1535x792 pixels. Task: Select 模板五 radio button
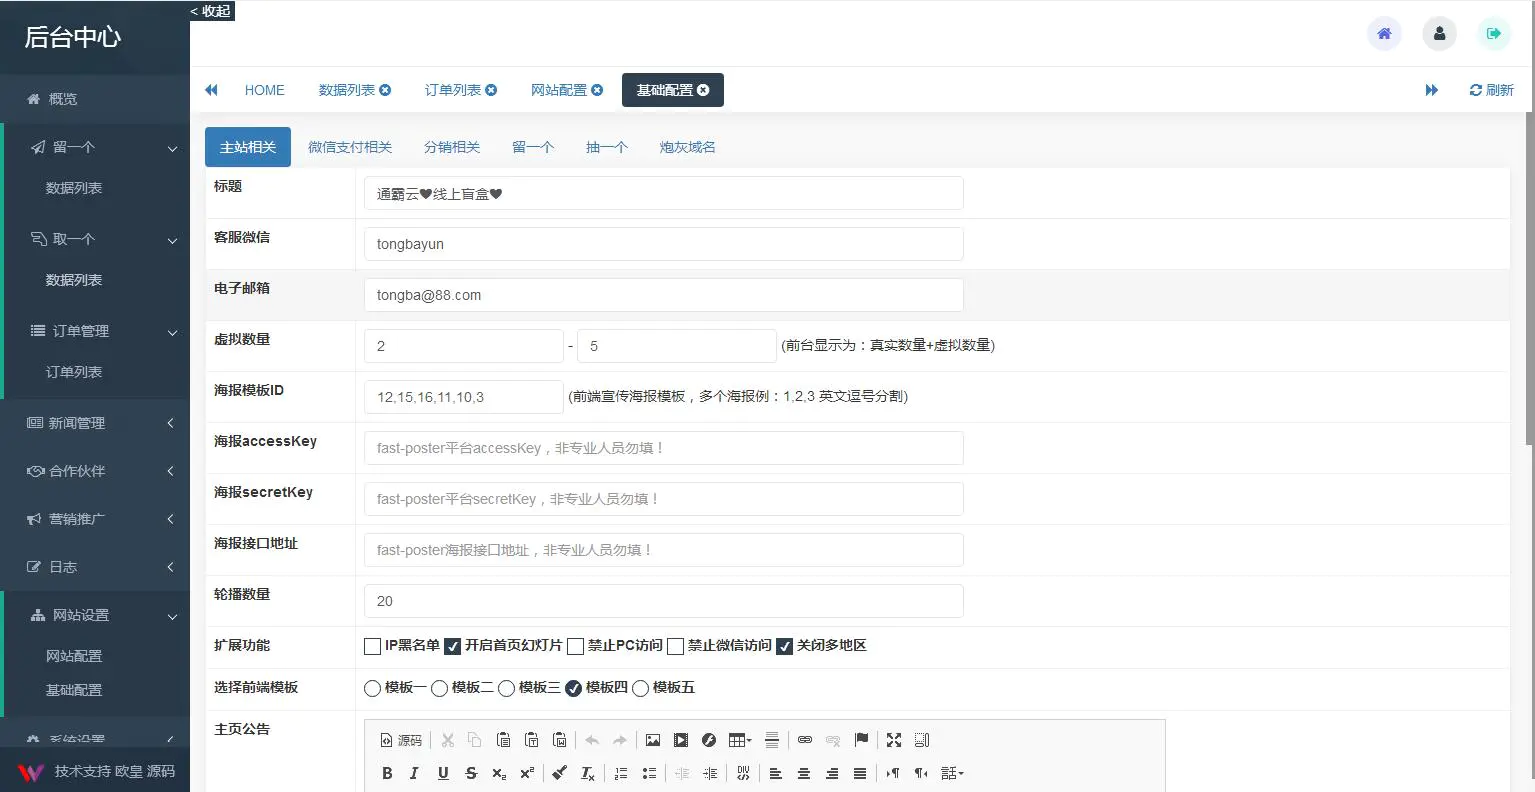(640, 688)
